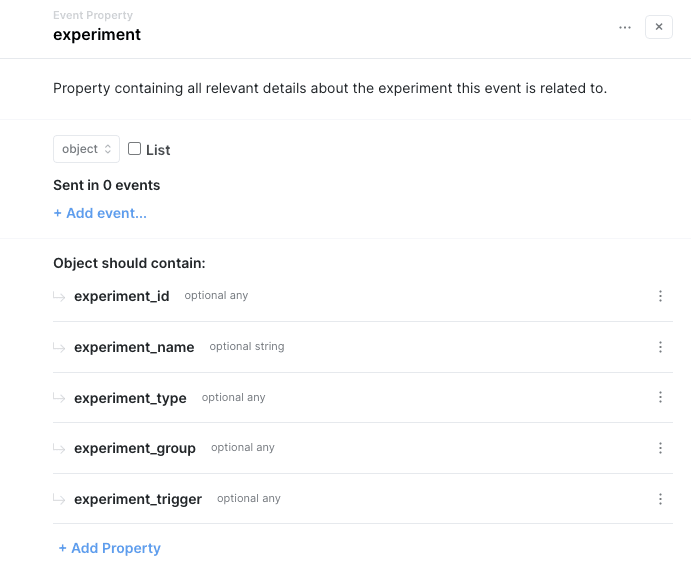691x581 pixels.
Task: Open options menu for experiment_group row
Action: click(660, 448)
